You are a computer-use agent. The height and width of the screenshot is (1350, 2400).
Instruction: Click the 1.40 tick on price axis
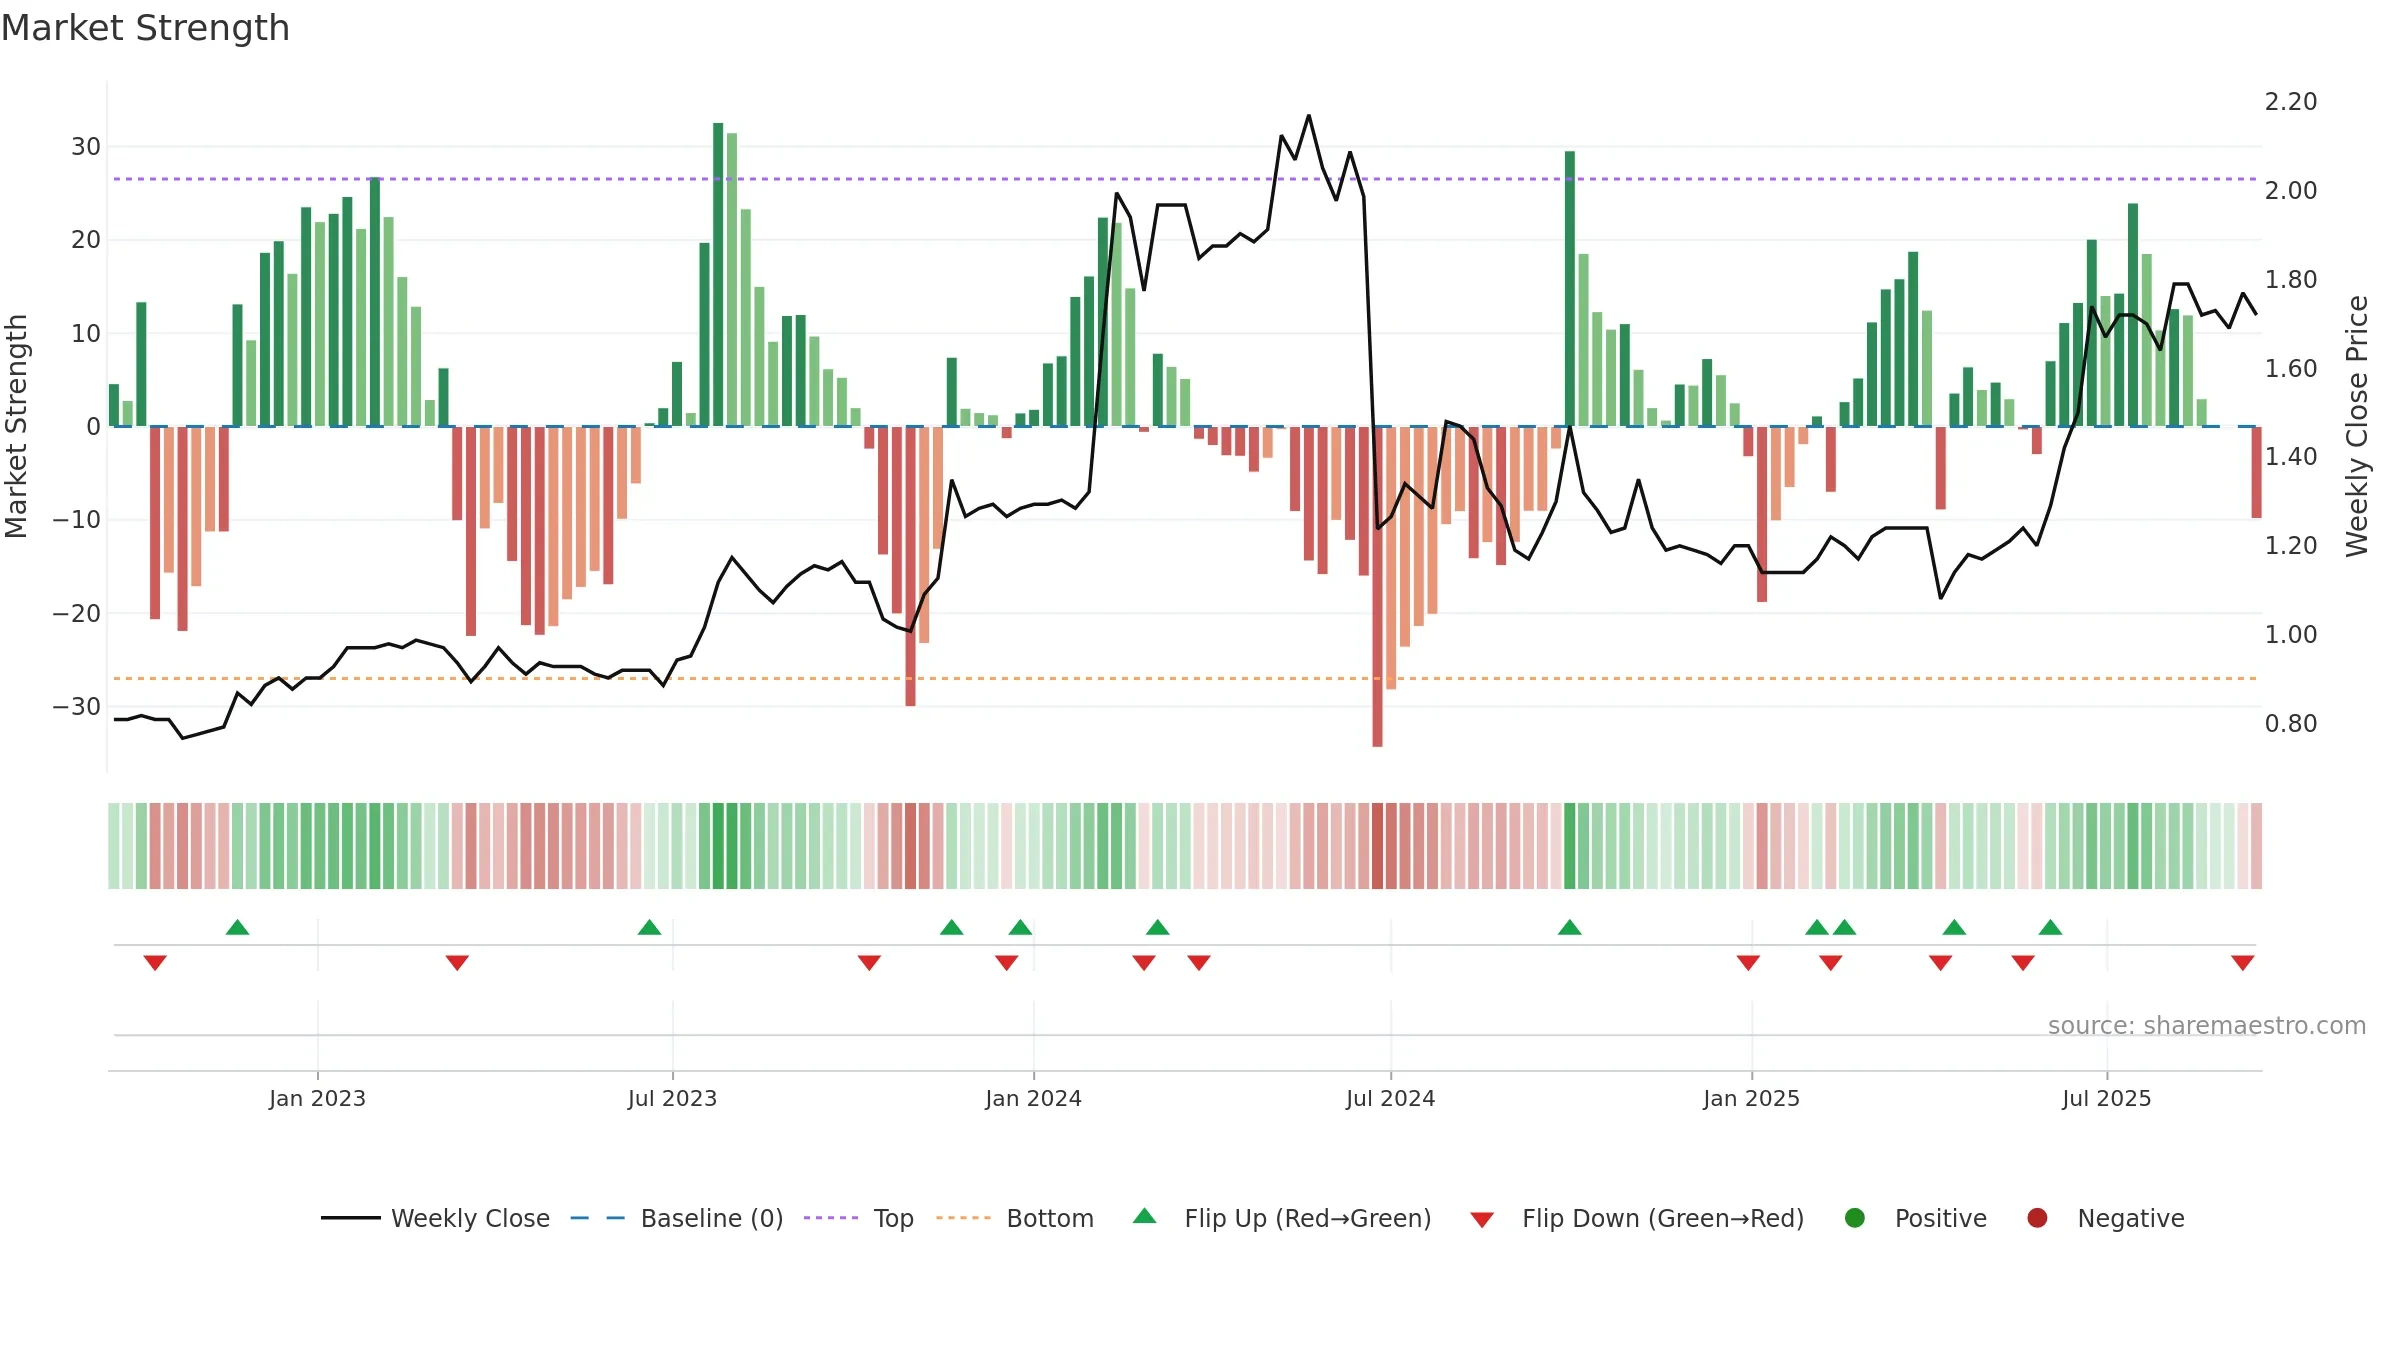tap(2291, 457)
